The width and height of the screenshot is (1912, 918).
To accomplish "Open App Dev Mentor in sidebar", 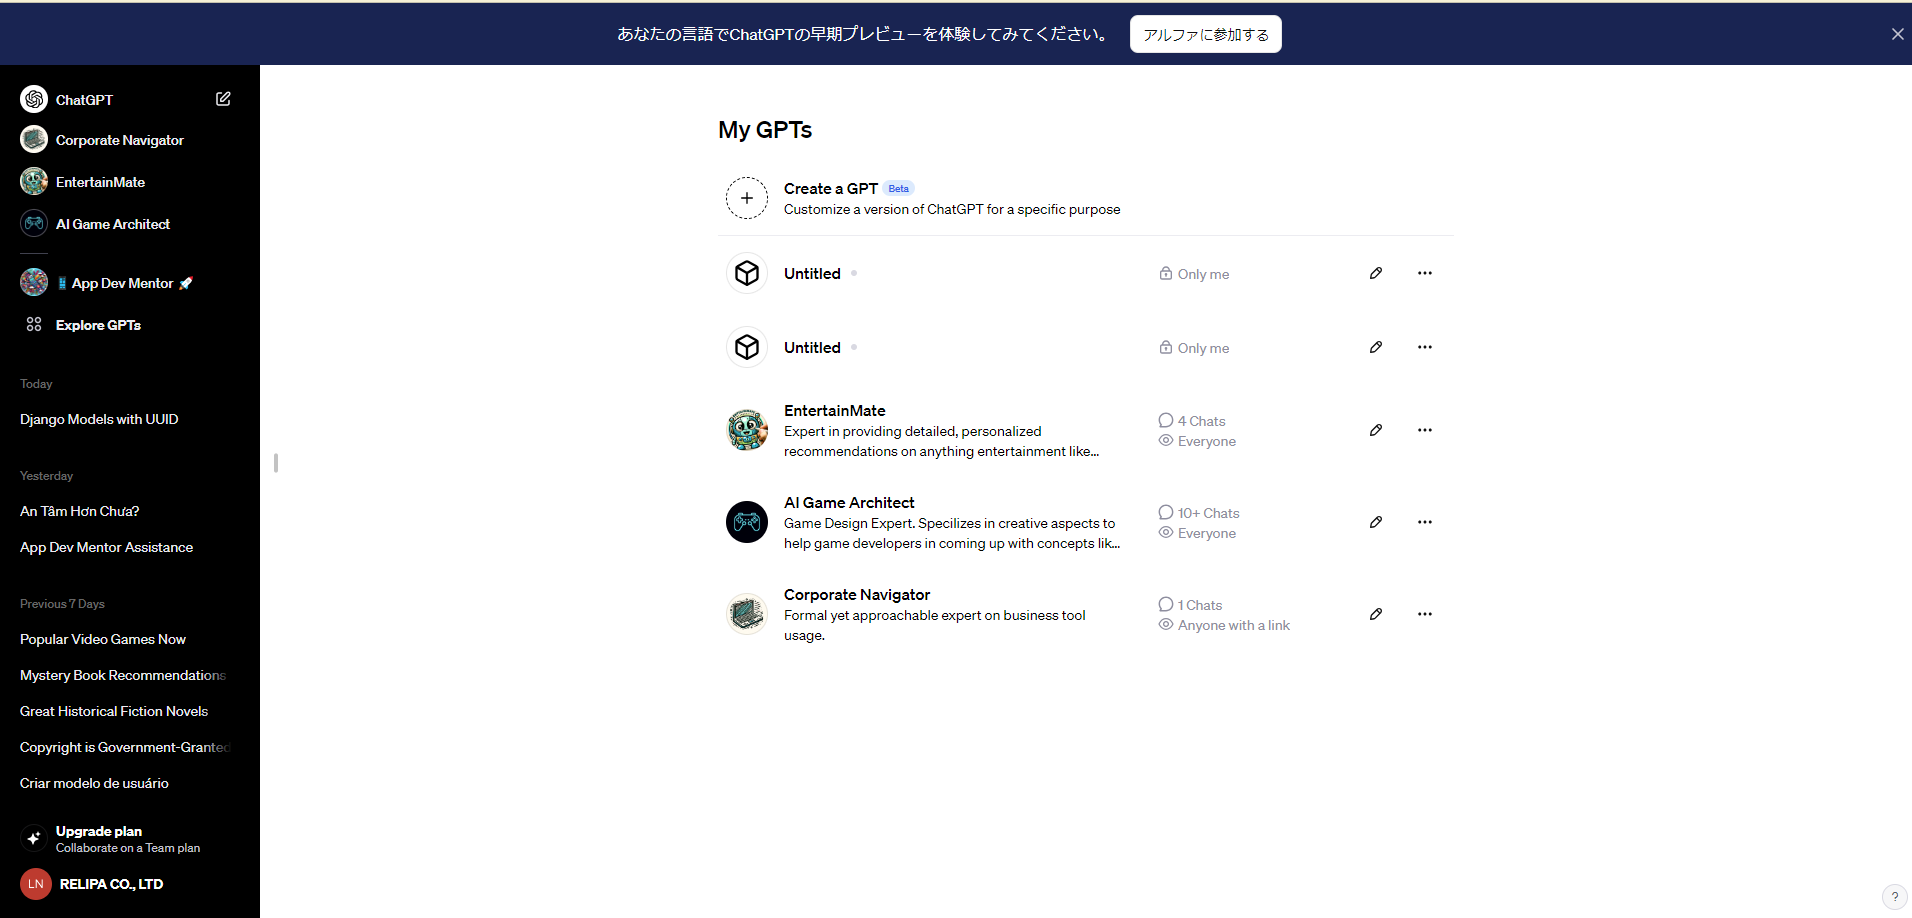I will click(x=122, y=283).
